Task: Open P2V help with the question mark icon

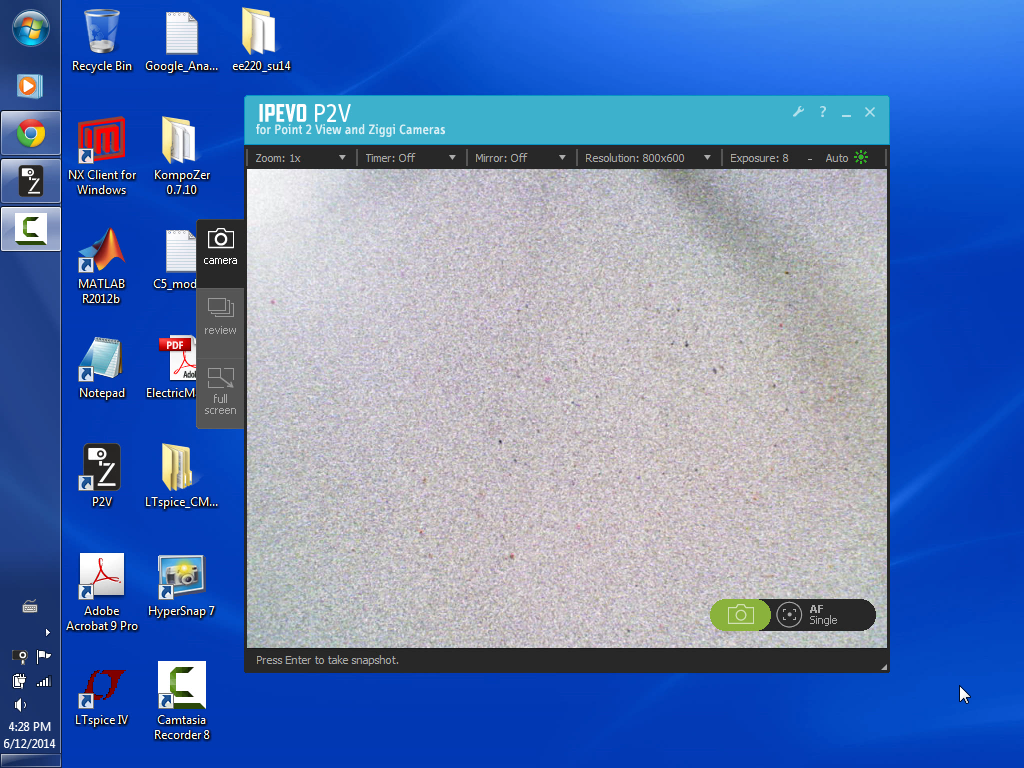Action: [x=823, y=112]
